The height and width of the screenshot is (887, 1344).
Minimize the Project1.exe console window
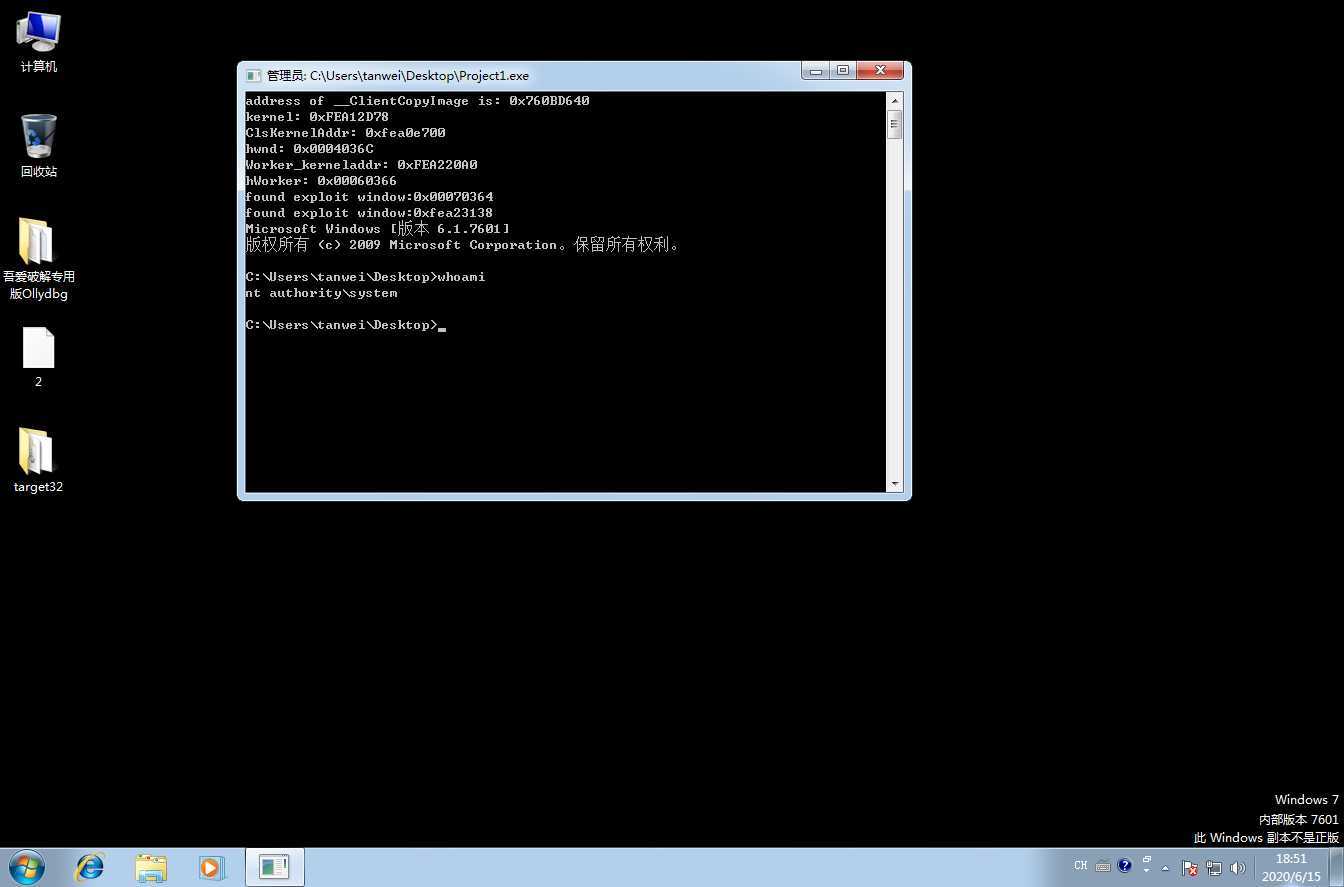click(815, 70)
